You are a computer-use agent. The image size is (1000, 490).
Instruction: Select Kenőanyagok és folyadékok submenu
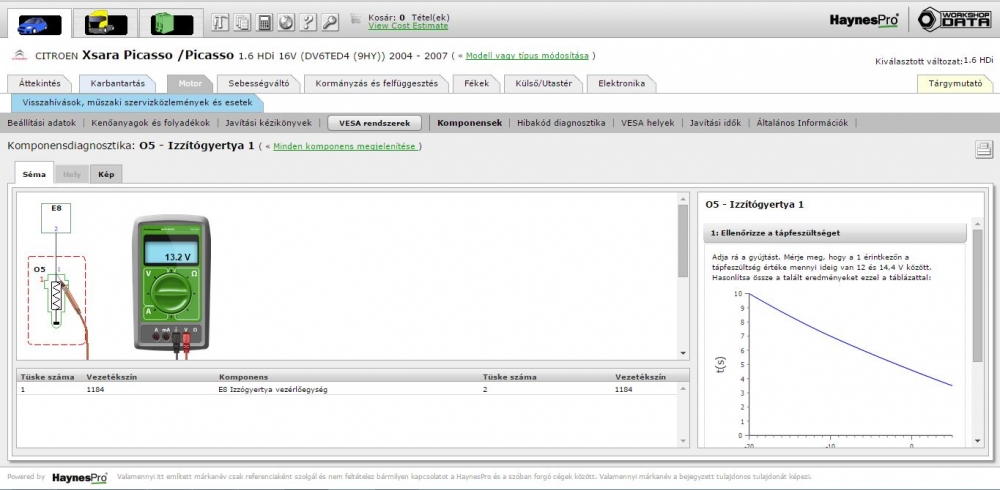tap(151, 123)
